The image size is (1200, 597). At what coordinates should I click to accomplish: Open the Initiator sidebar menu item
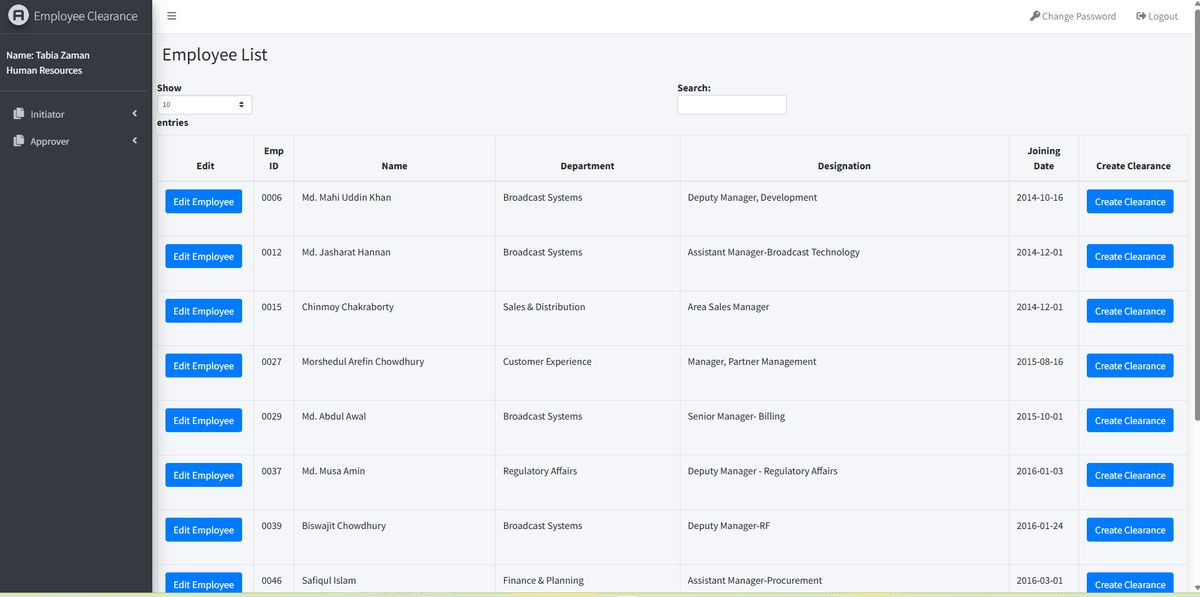48,114
